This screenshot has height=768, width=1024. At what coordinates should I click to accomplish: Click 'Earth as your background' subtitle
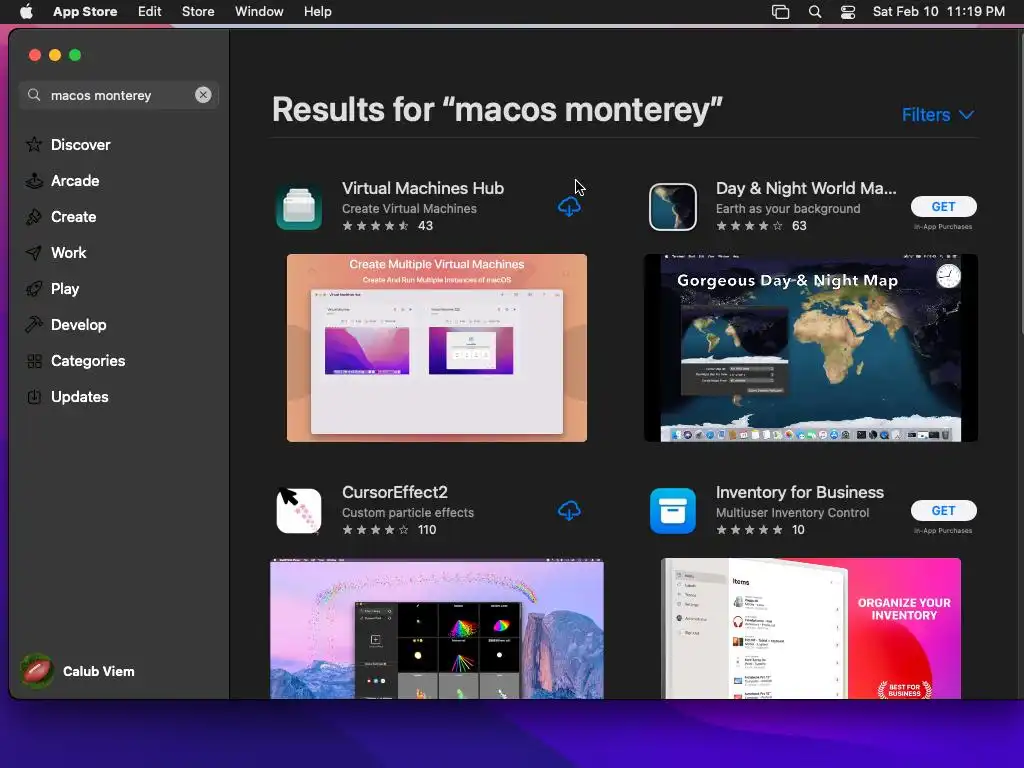[788, 209]
